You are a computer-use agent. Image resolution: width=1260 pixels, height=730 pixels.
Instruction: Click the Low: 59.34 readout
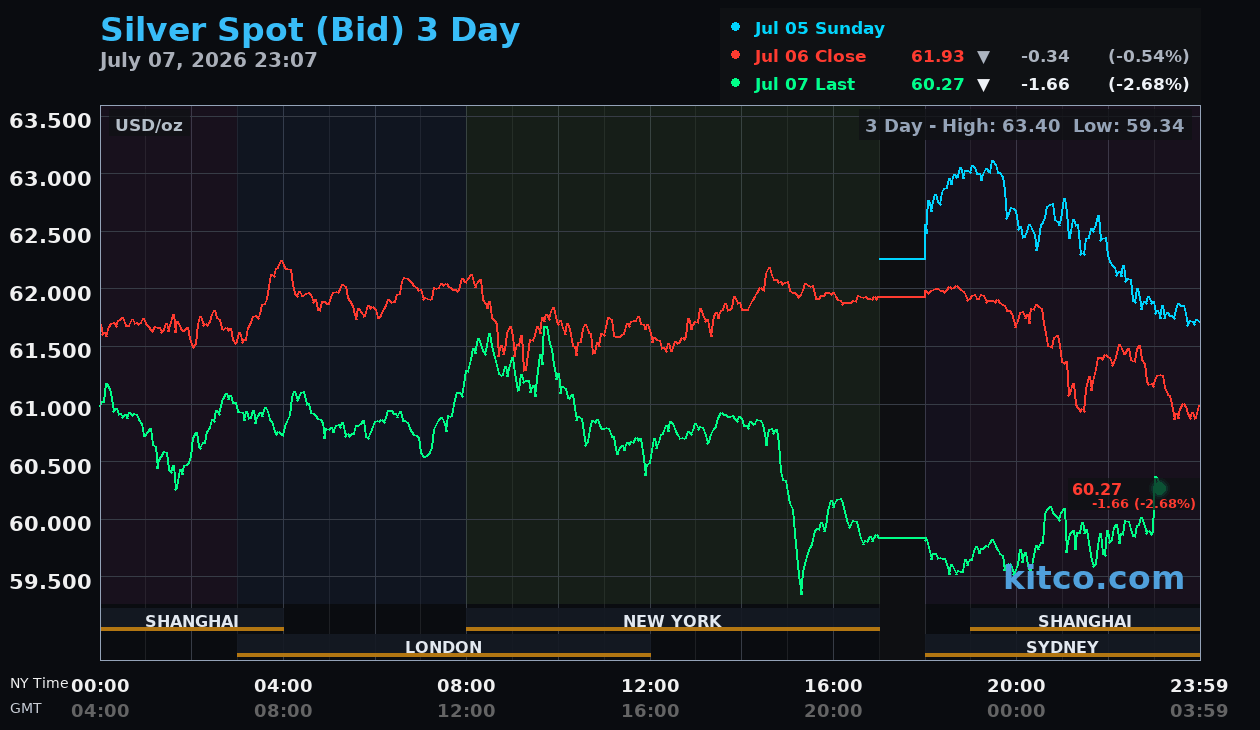[x=1128, y=125]
